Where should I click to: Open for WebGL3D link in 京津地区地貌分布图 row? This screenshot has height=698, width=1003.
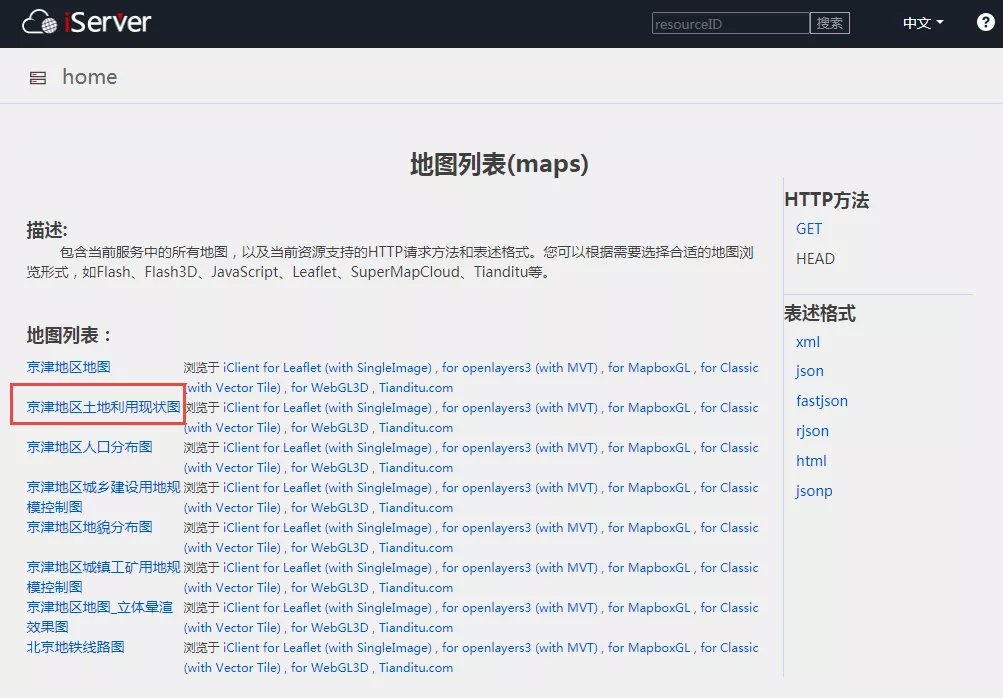pos(329,548)
